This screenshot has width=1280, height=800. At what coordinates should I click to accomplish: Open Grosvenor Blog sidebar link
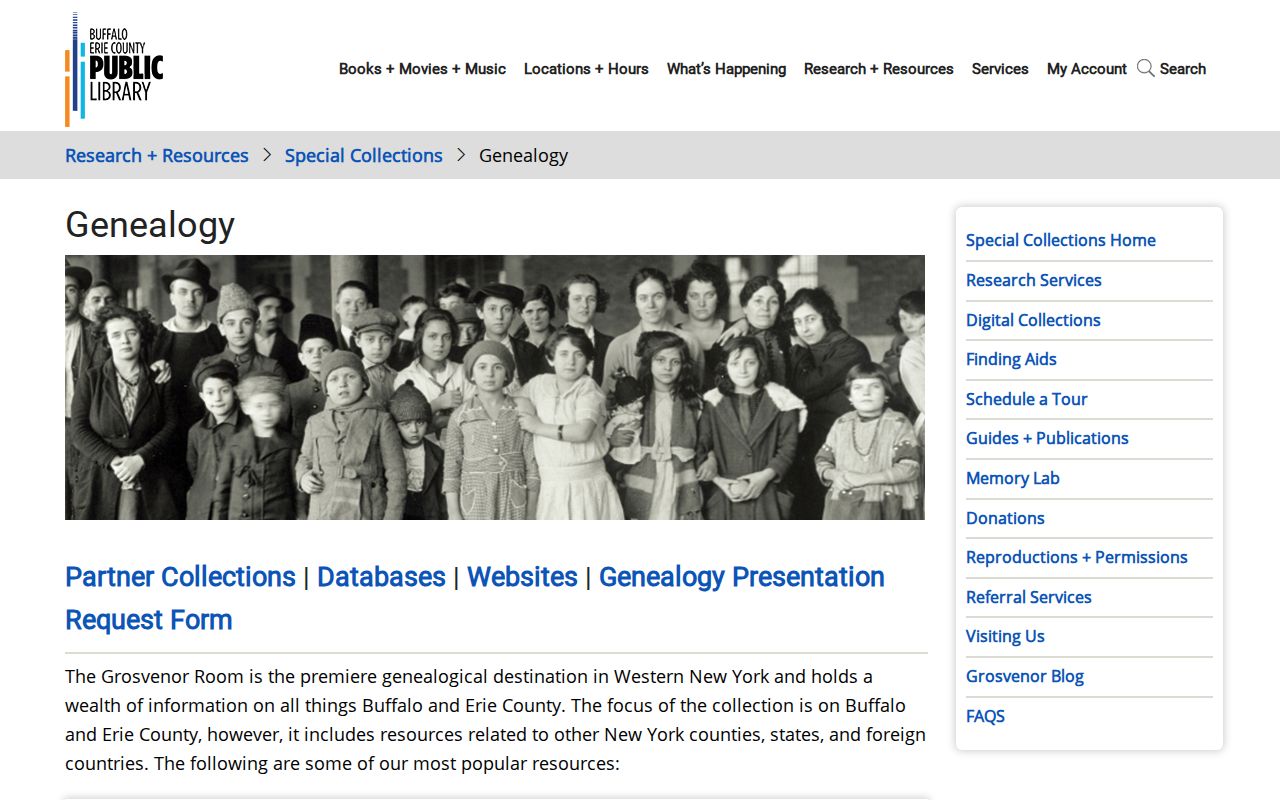click(x=1025, y=676)
